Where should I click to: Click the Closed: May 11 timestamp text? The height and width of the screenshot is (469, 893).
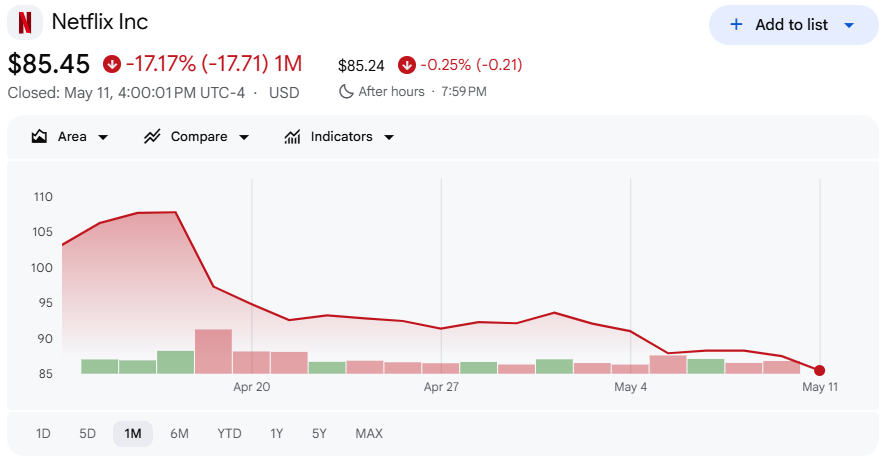click(x=126, y=93)
